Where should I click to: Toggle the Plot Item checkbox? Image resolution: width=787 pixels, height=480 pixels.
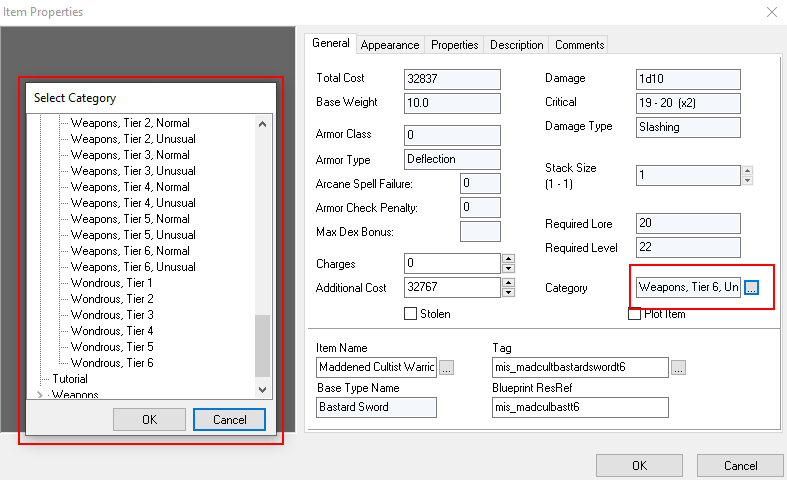[x=634, y=314]
